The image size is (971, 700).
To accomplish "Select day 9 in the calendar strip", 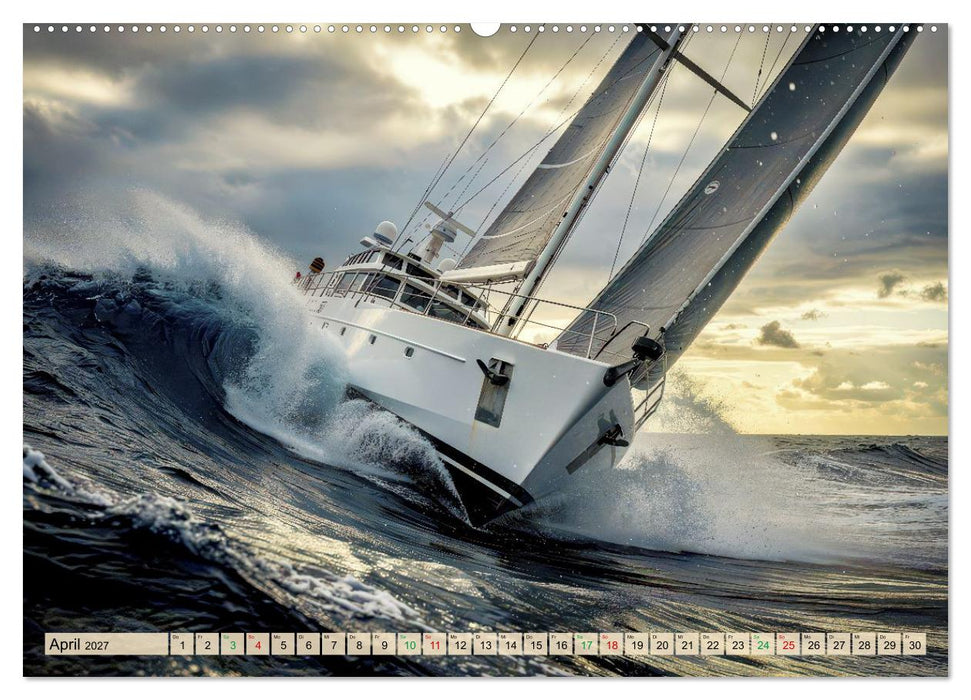I will click(x=384, y=644).
